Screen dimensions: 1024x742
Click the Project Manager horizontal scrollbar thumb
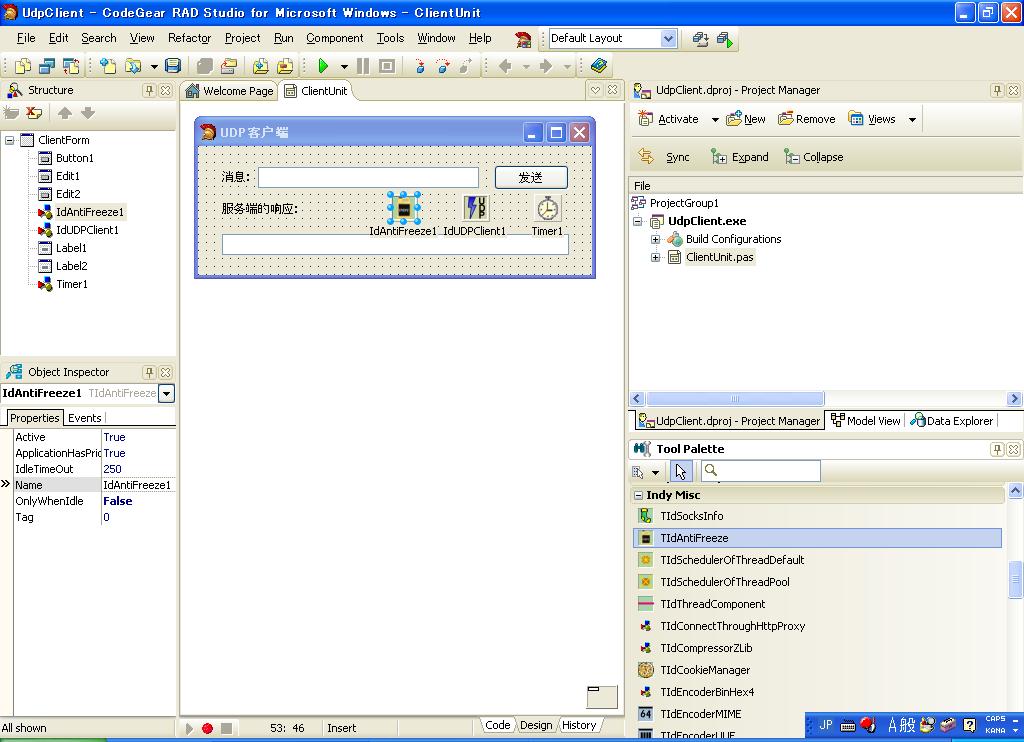coord(735,398)
